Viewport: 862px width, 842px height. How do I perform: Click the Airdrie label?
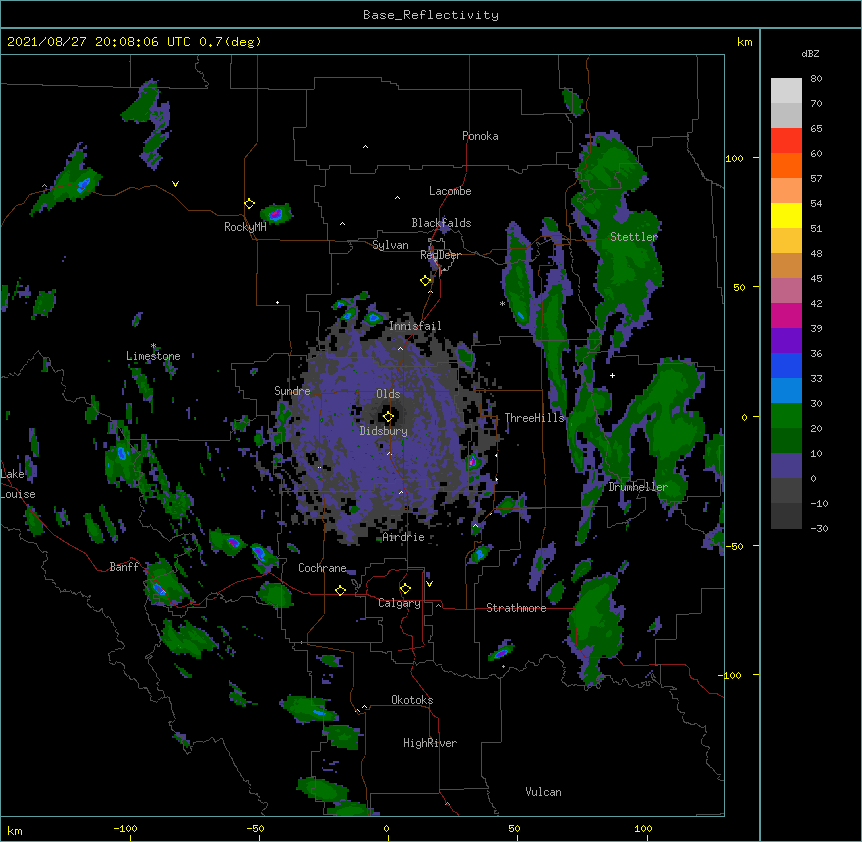pyautogui.click(x=404, y=537)
